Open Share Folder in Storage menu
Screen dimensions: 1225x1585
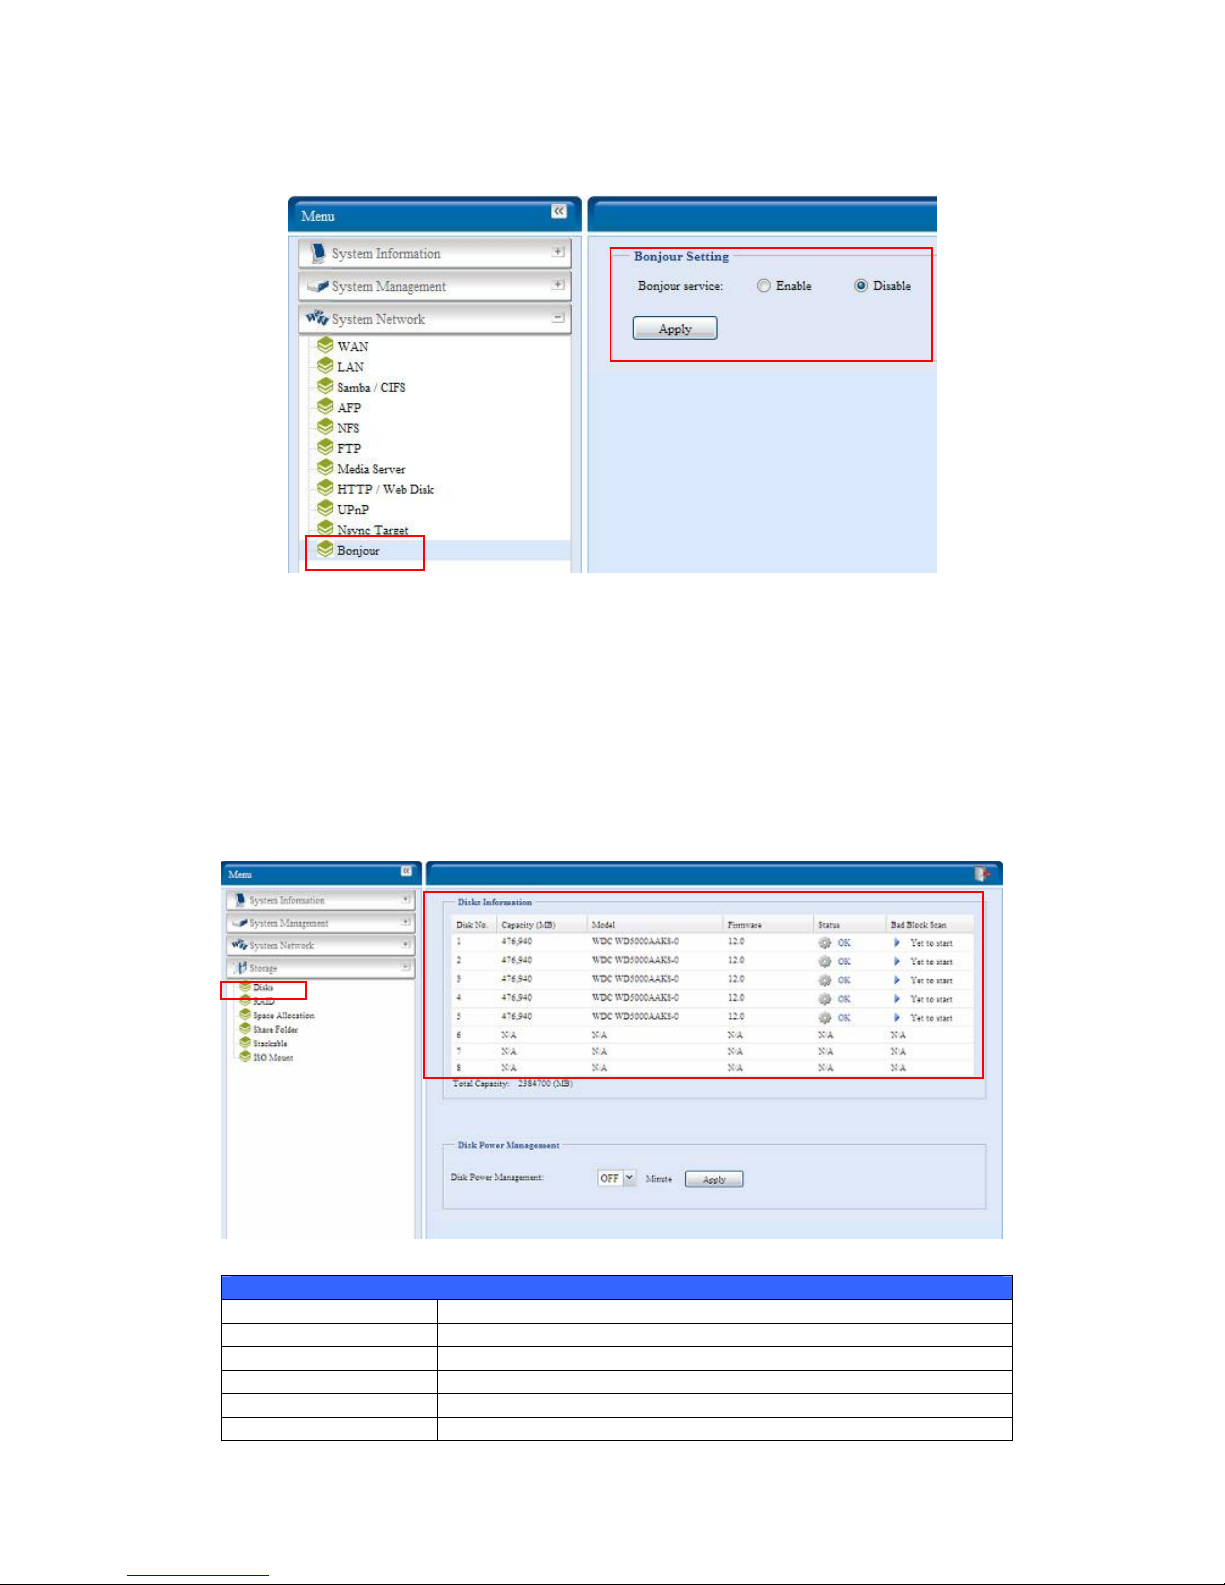click(275, 1029)
